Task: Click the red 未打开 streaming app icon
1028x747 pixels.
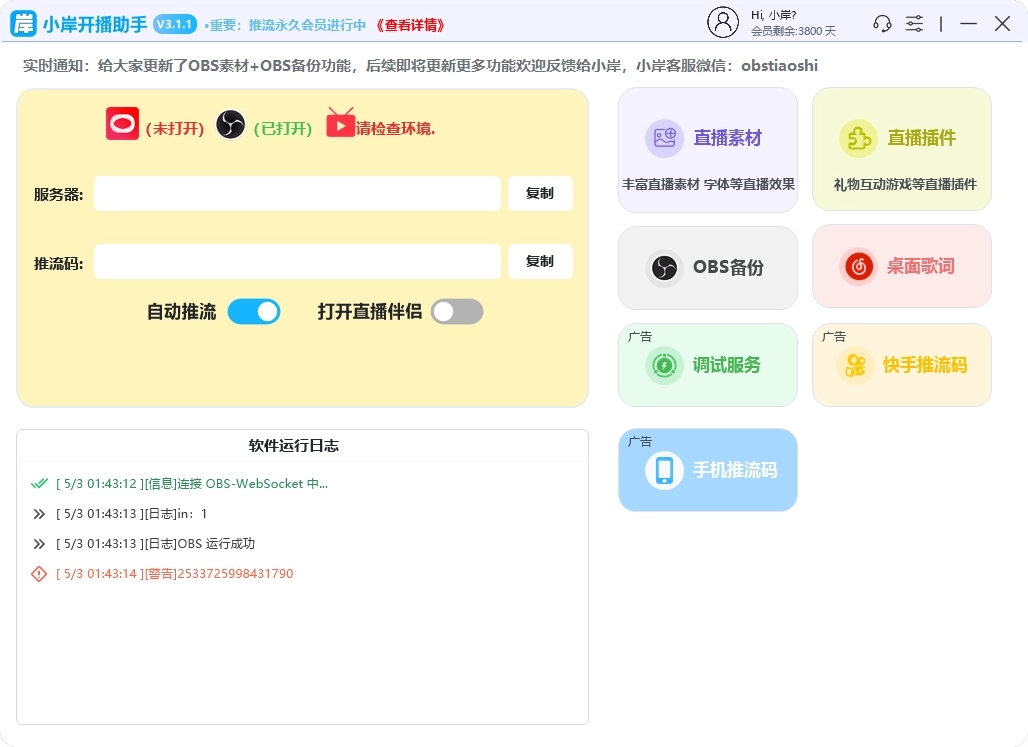Action: click(x=123, y=123)
